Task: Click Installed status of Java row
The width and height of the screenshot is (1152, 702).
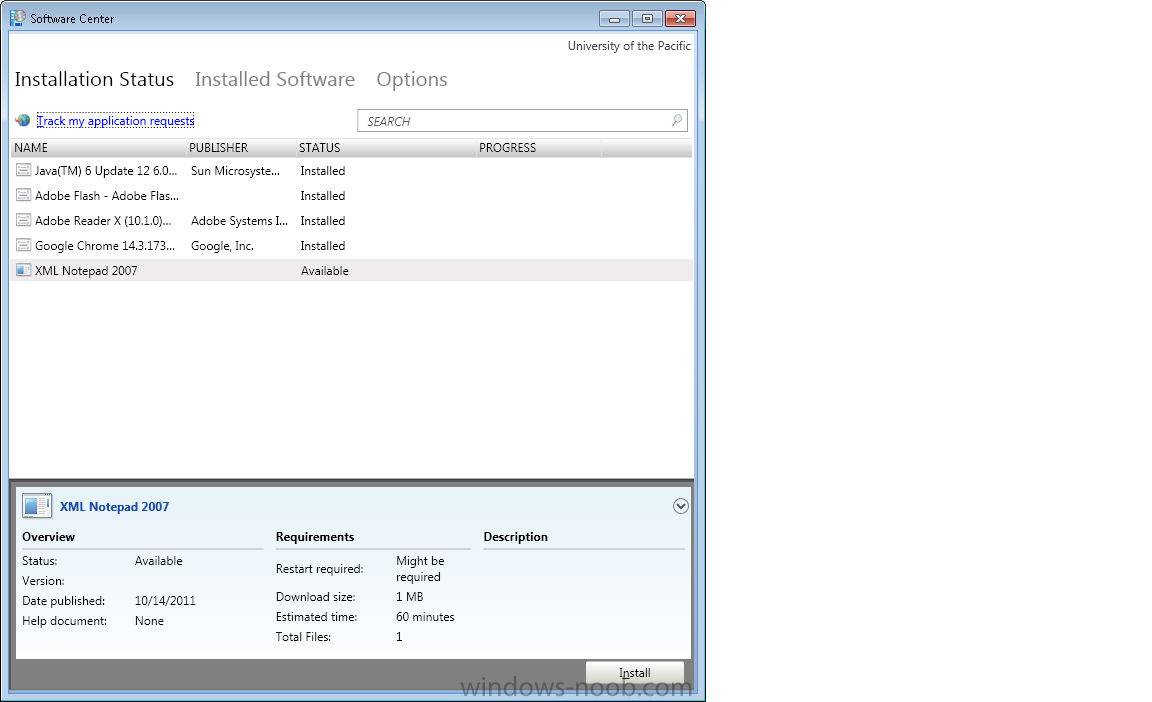Action: pyautogui.click(x=323, y=170)
